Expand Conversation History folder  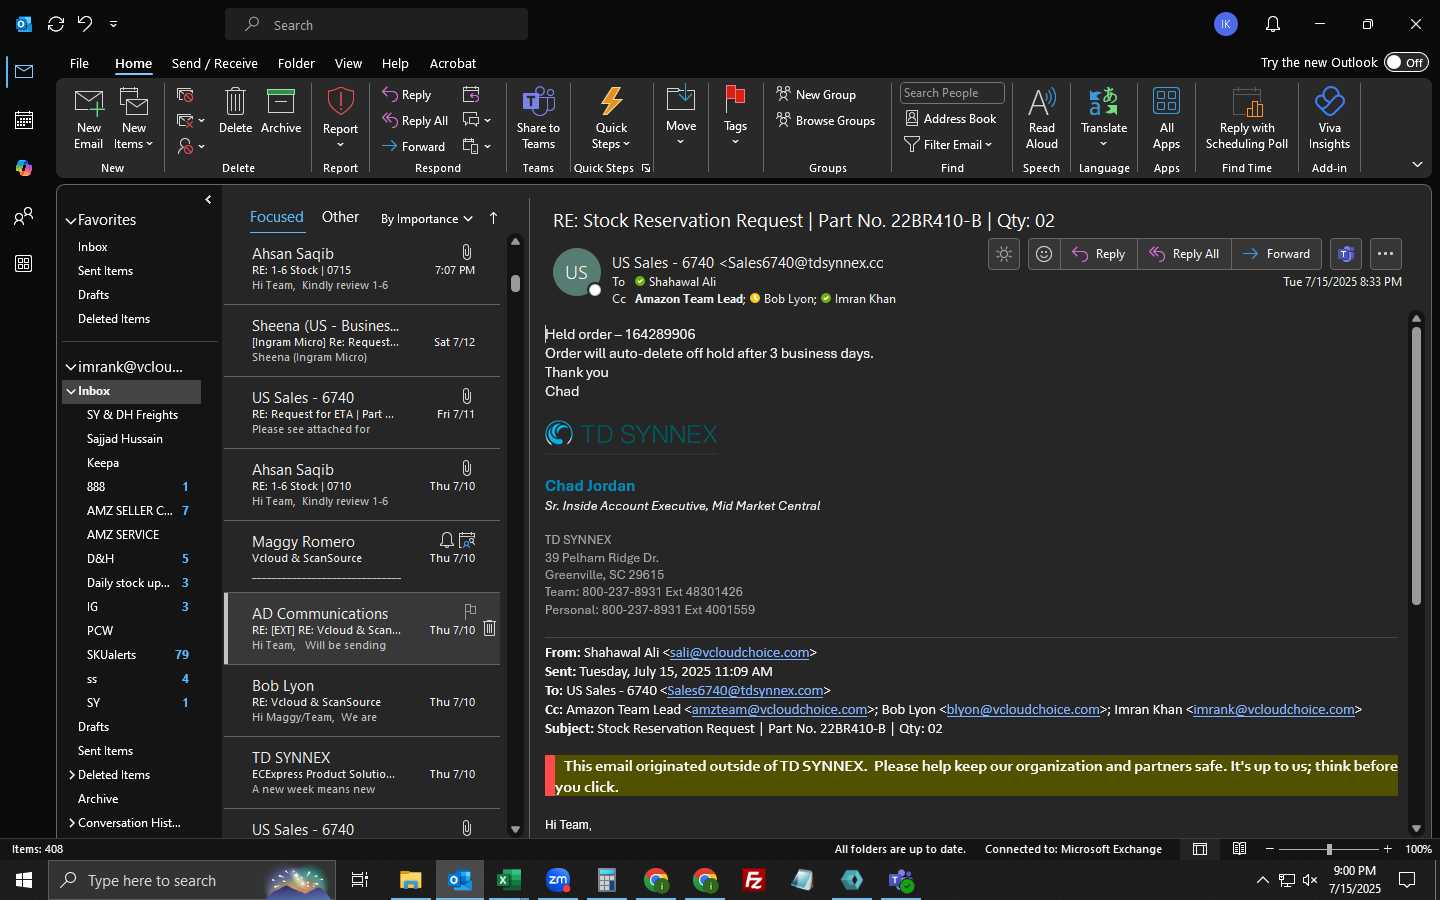pyautogui.click(x=72, y=823)
